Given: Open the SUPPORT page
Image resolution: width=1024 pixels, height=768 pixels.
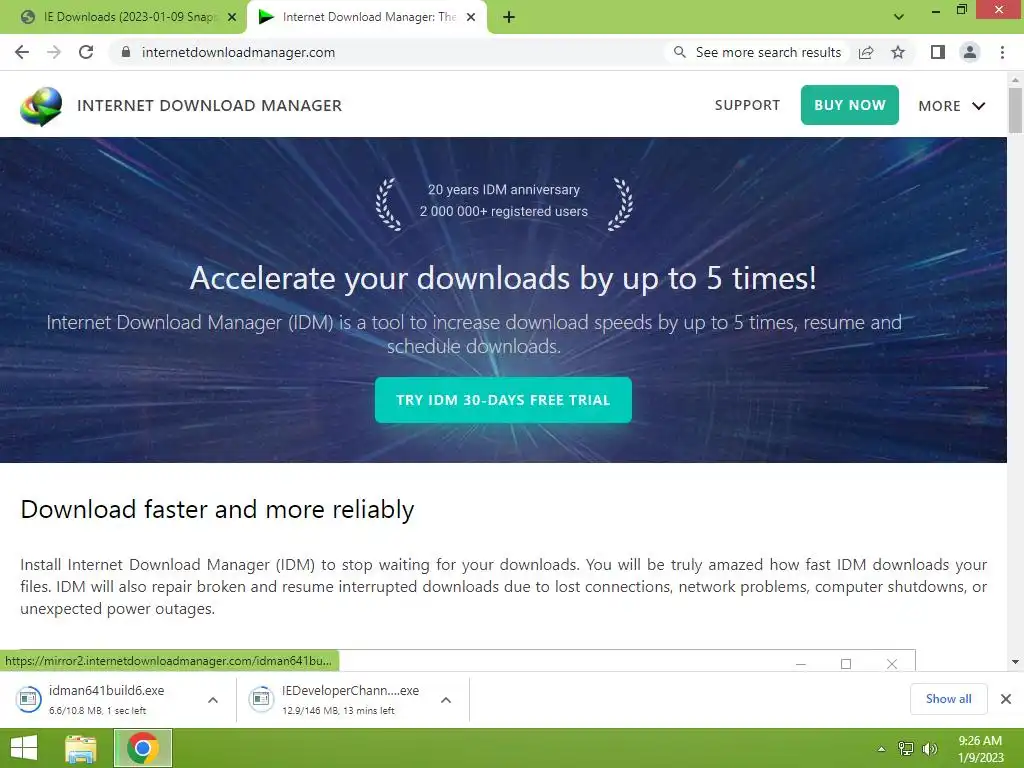Looking at the screenshot, I should tap(747, 105).
